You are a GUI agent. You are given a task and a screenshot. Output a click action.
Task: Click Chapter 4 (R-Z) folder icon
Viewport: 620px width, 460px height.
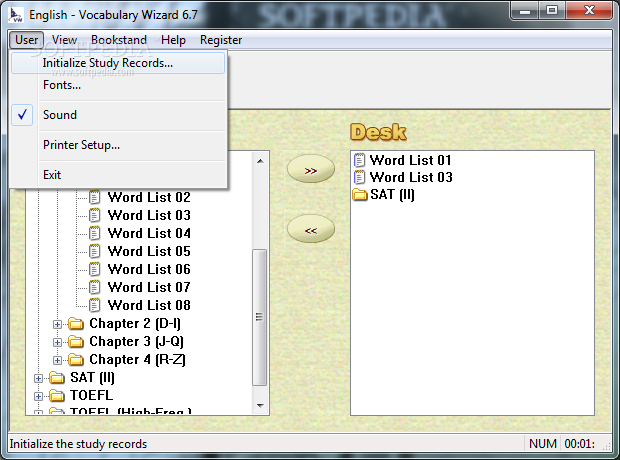[x=76, y=360]
